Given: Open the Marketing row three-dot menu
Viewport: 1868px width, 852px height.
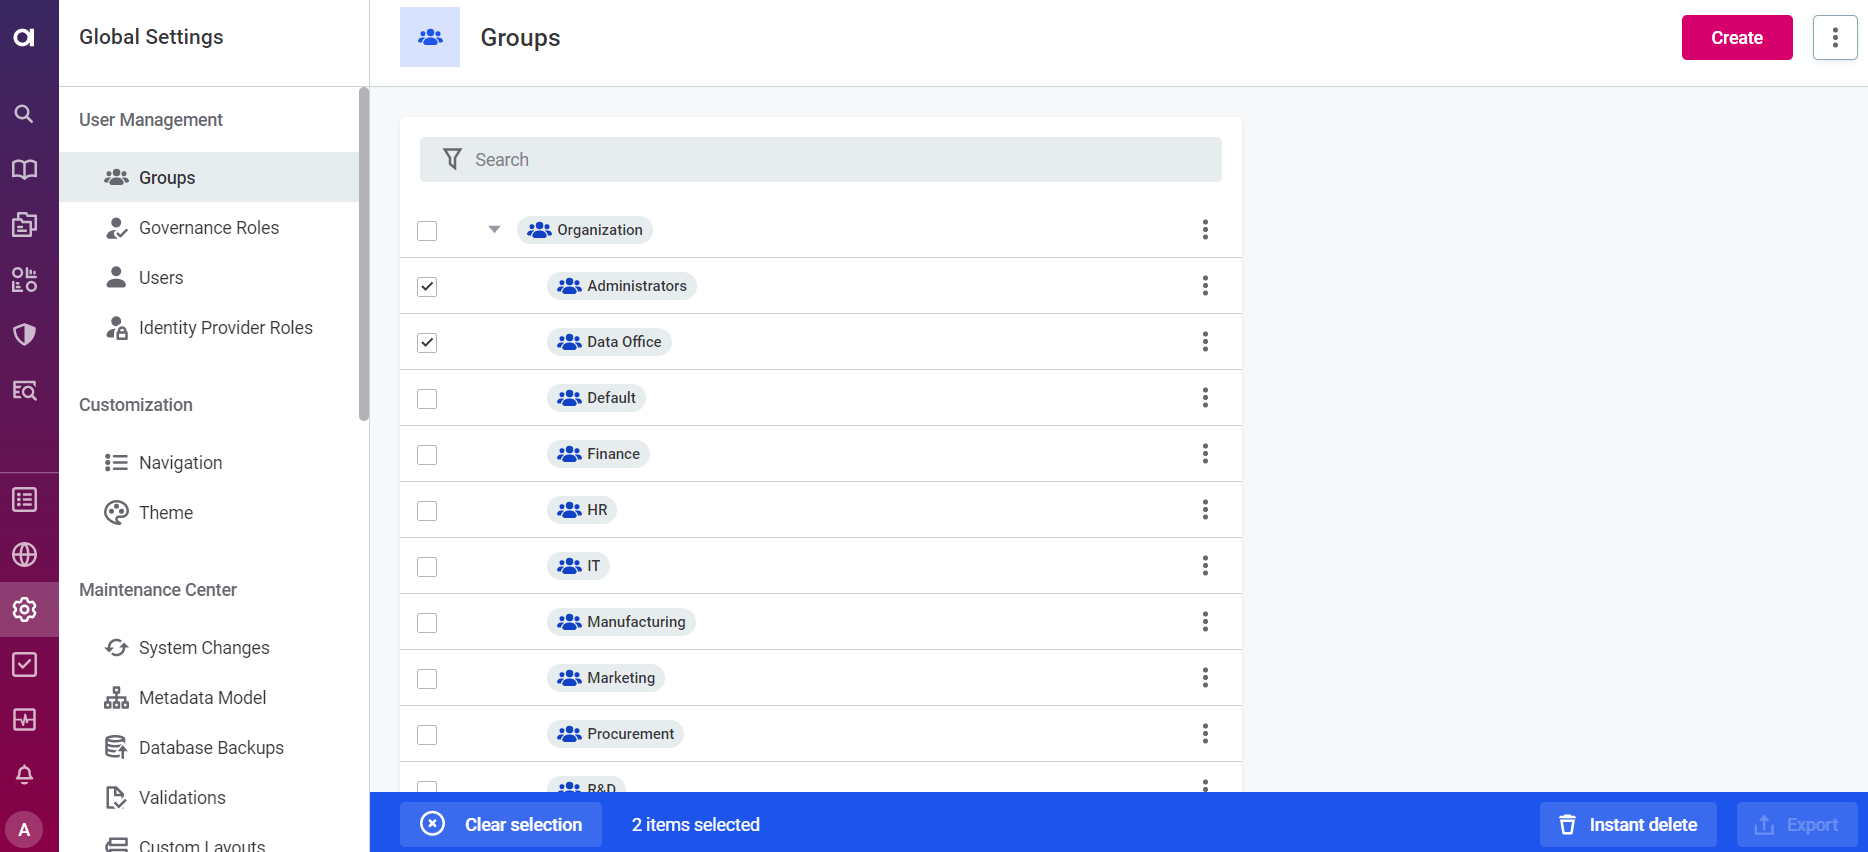Looking at the screenshot, I should click(1205, 678).
